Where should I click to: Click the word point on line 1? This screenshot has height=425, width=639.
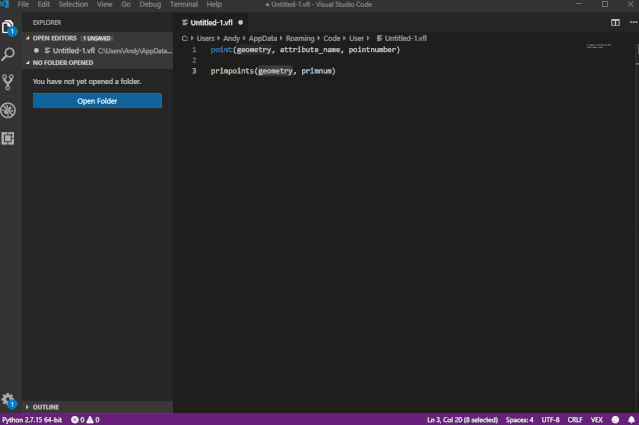pos(221,50)
